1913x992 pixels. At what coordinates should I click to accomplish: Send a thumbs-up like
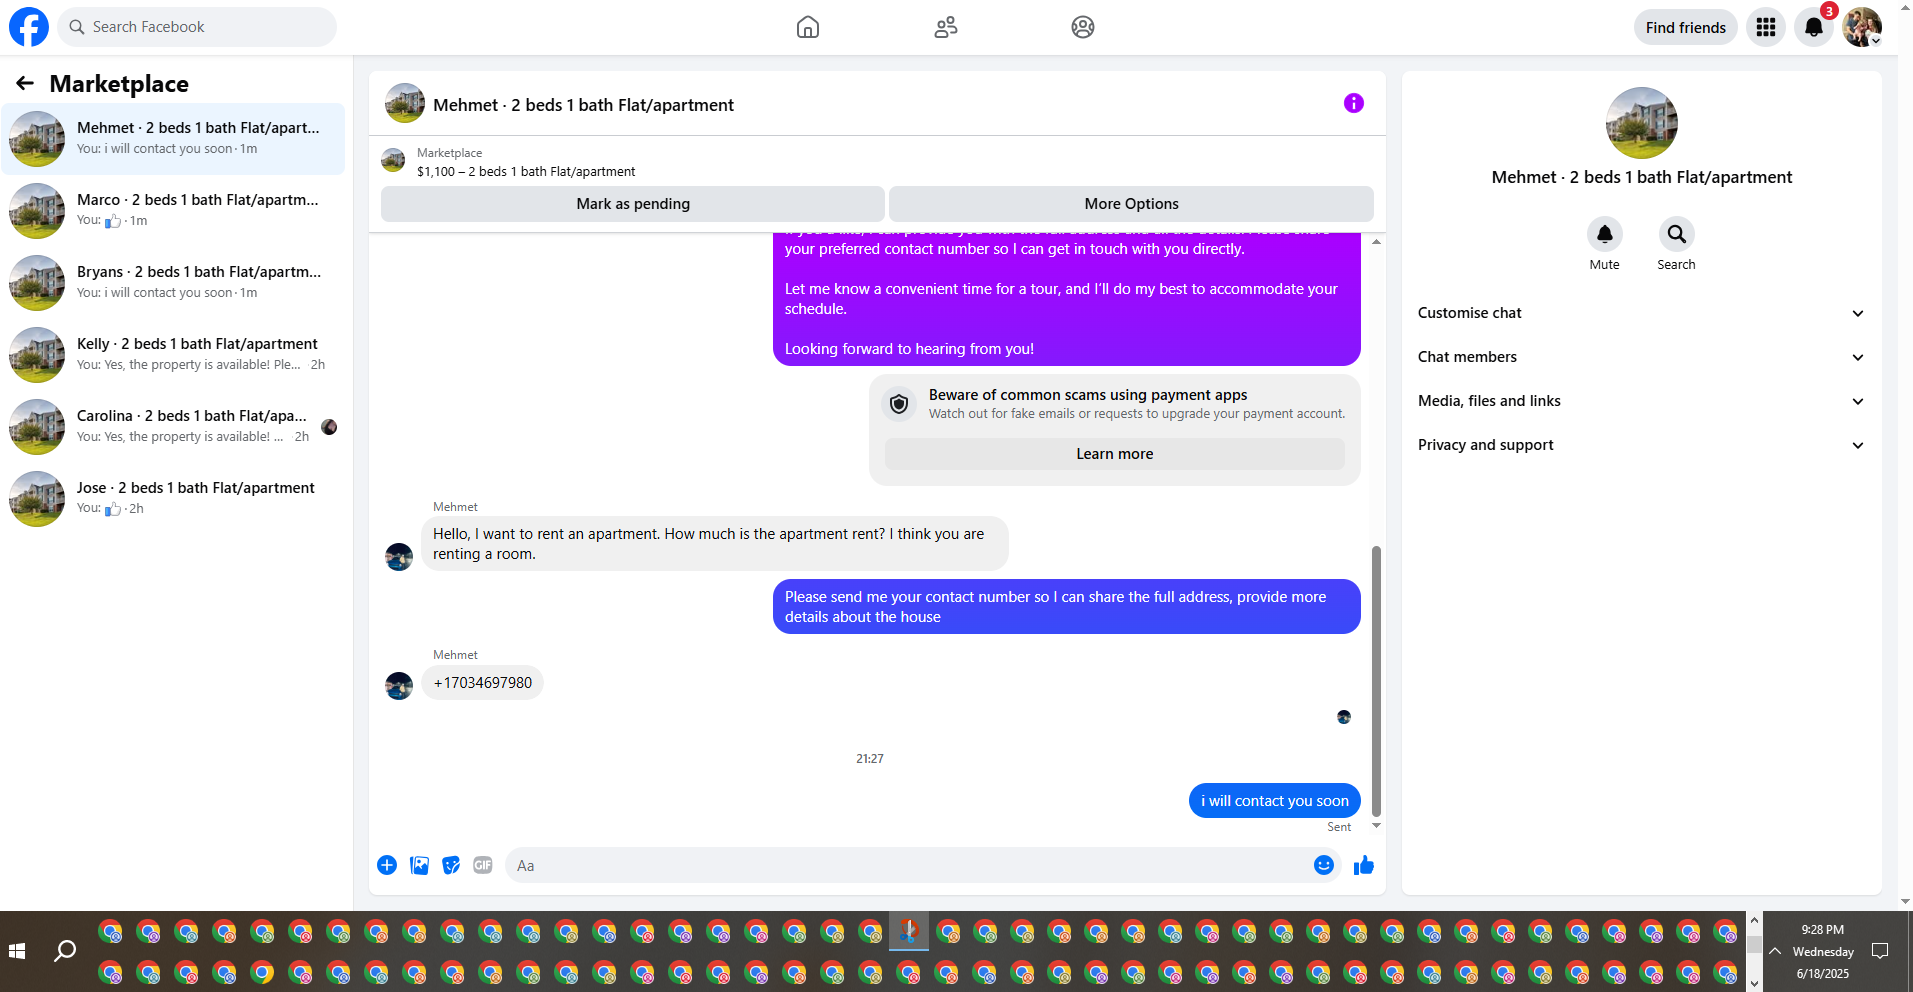point(1364,865)
